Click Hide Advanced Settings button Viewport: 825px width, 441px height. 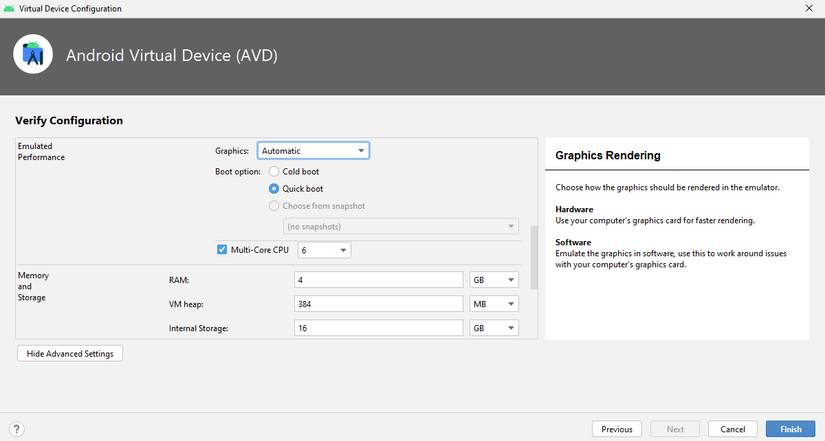click(70, 354)
